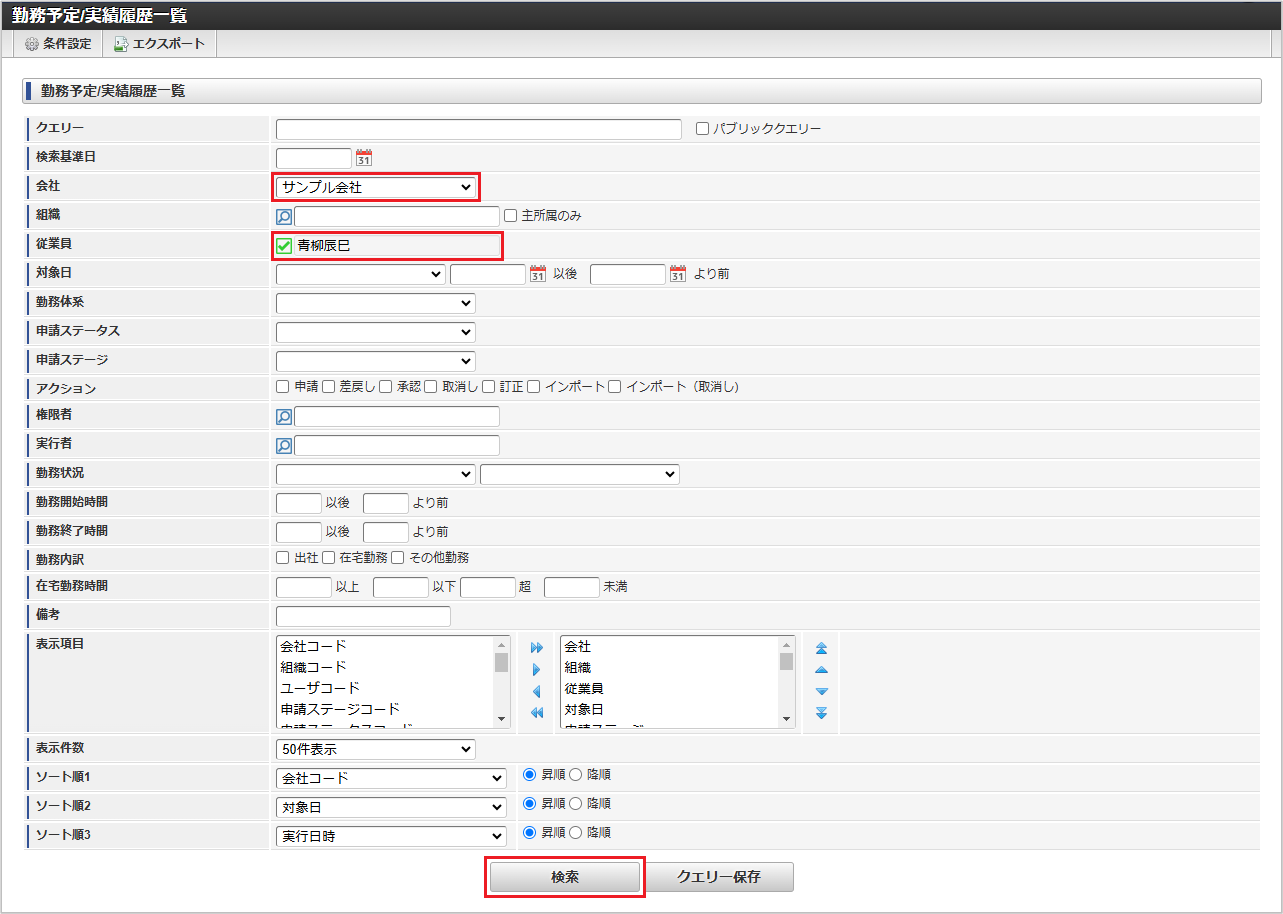Check the 主所属のみ option

[x=511, y=215]
